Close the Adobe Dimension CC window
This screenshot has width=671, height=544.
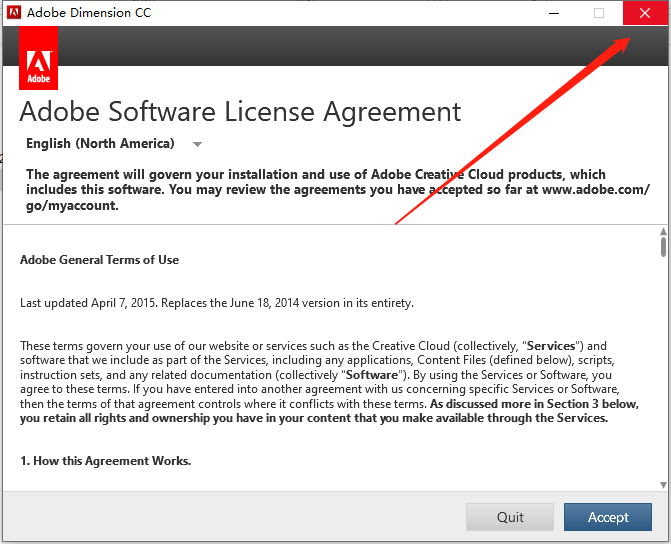point(644,13)
